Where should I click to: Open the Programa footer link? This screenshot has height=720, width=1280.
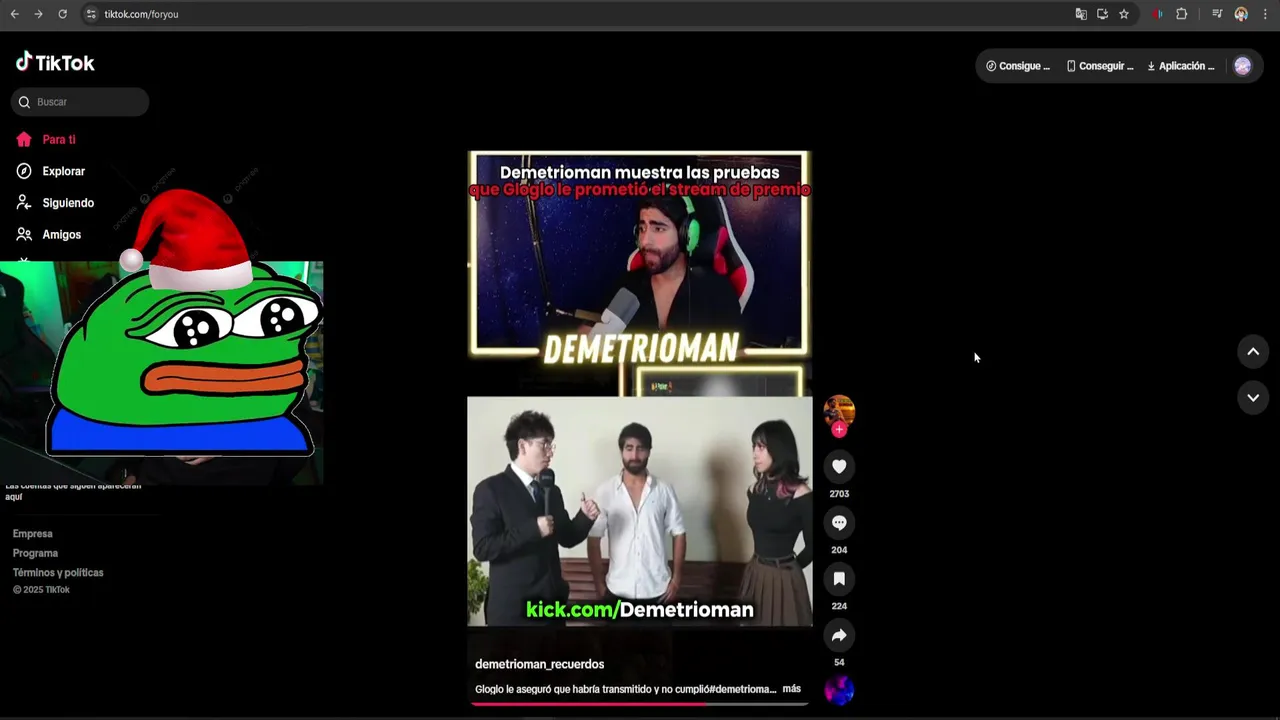tap(35, 553)
